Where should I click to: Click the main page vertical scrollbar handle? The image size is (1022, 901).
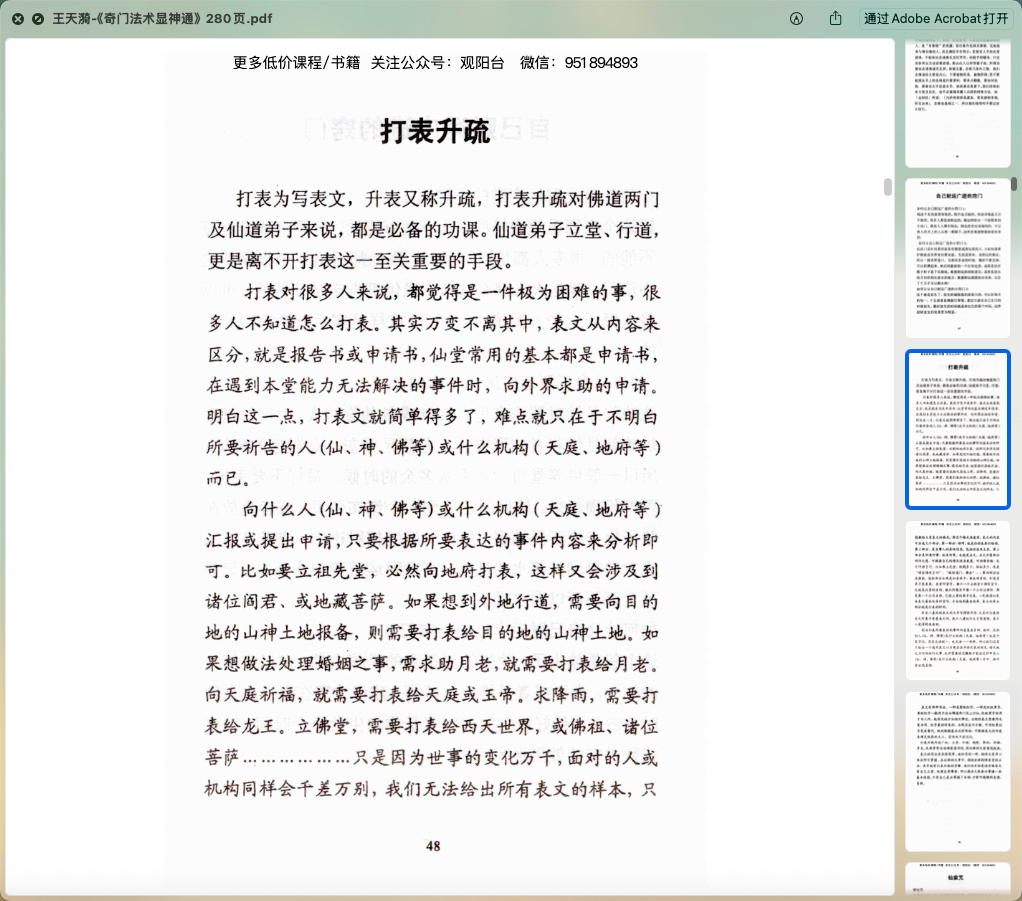pyautogui.click(x=887, y=187)
